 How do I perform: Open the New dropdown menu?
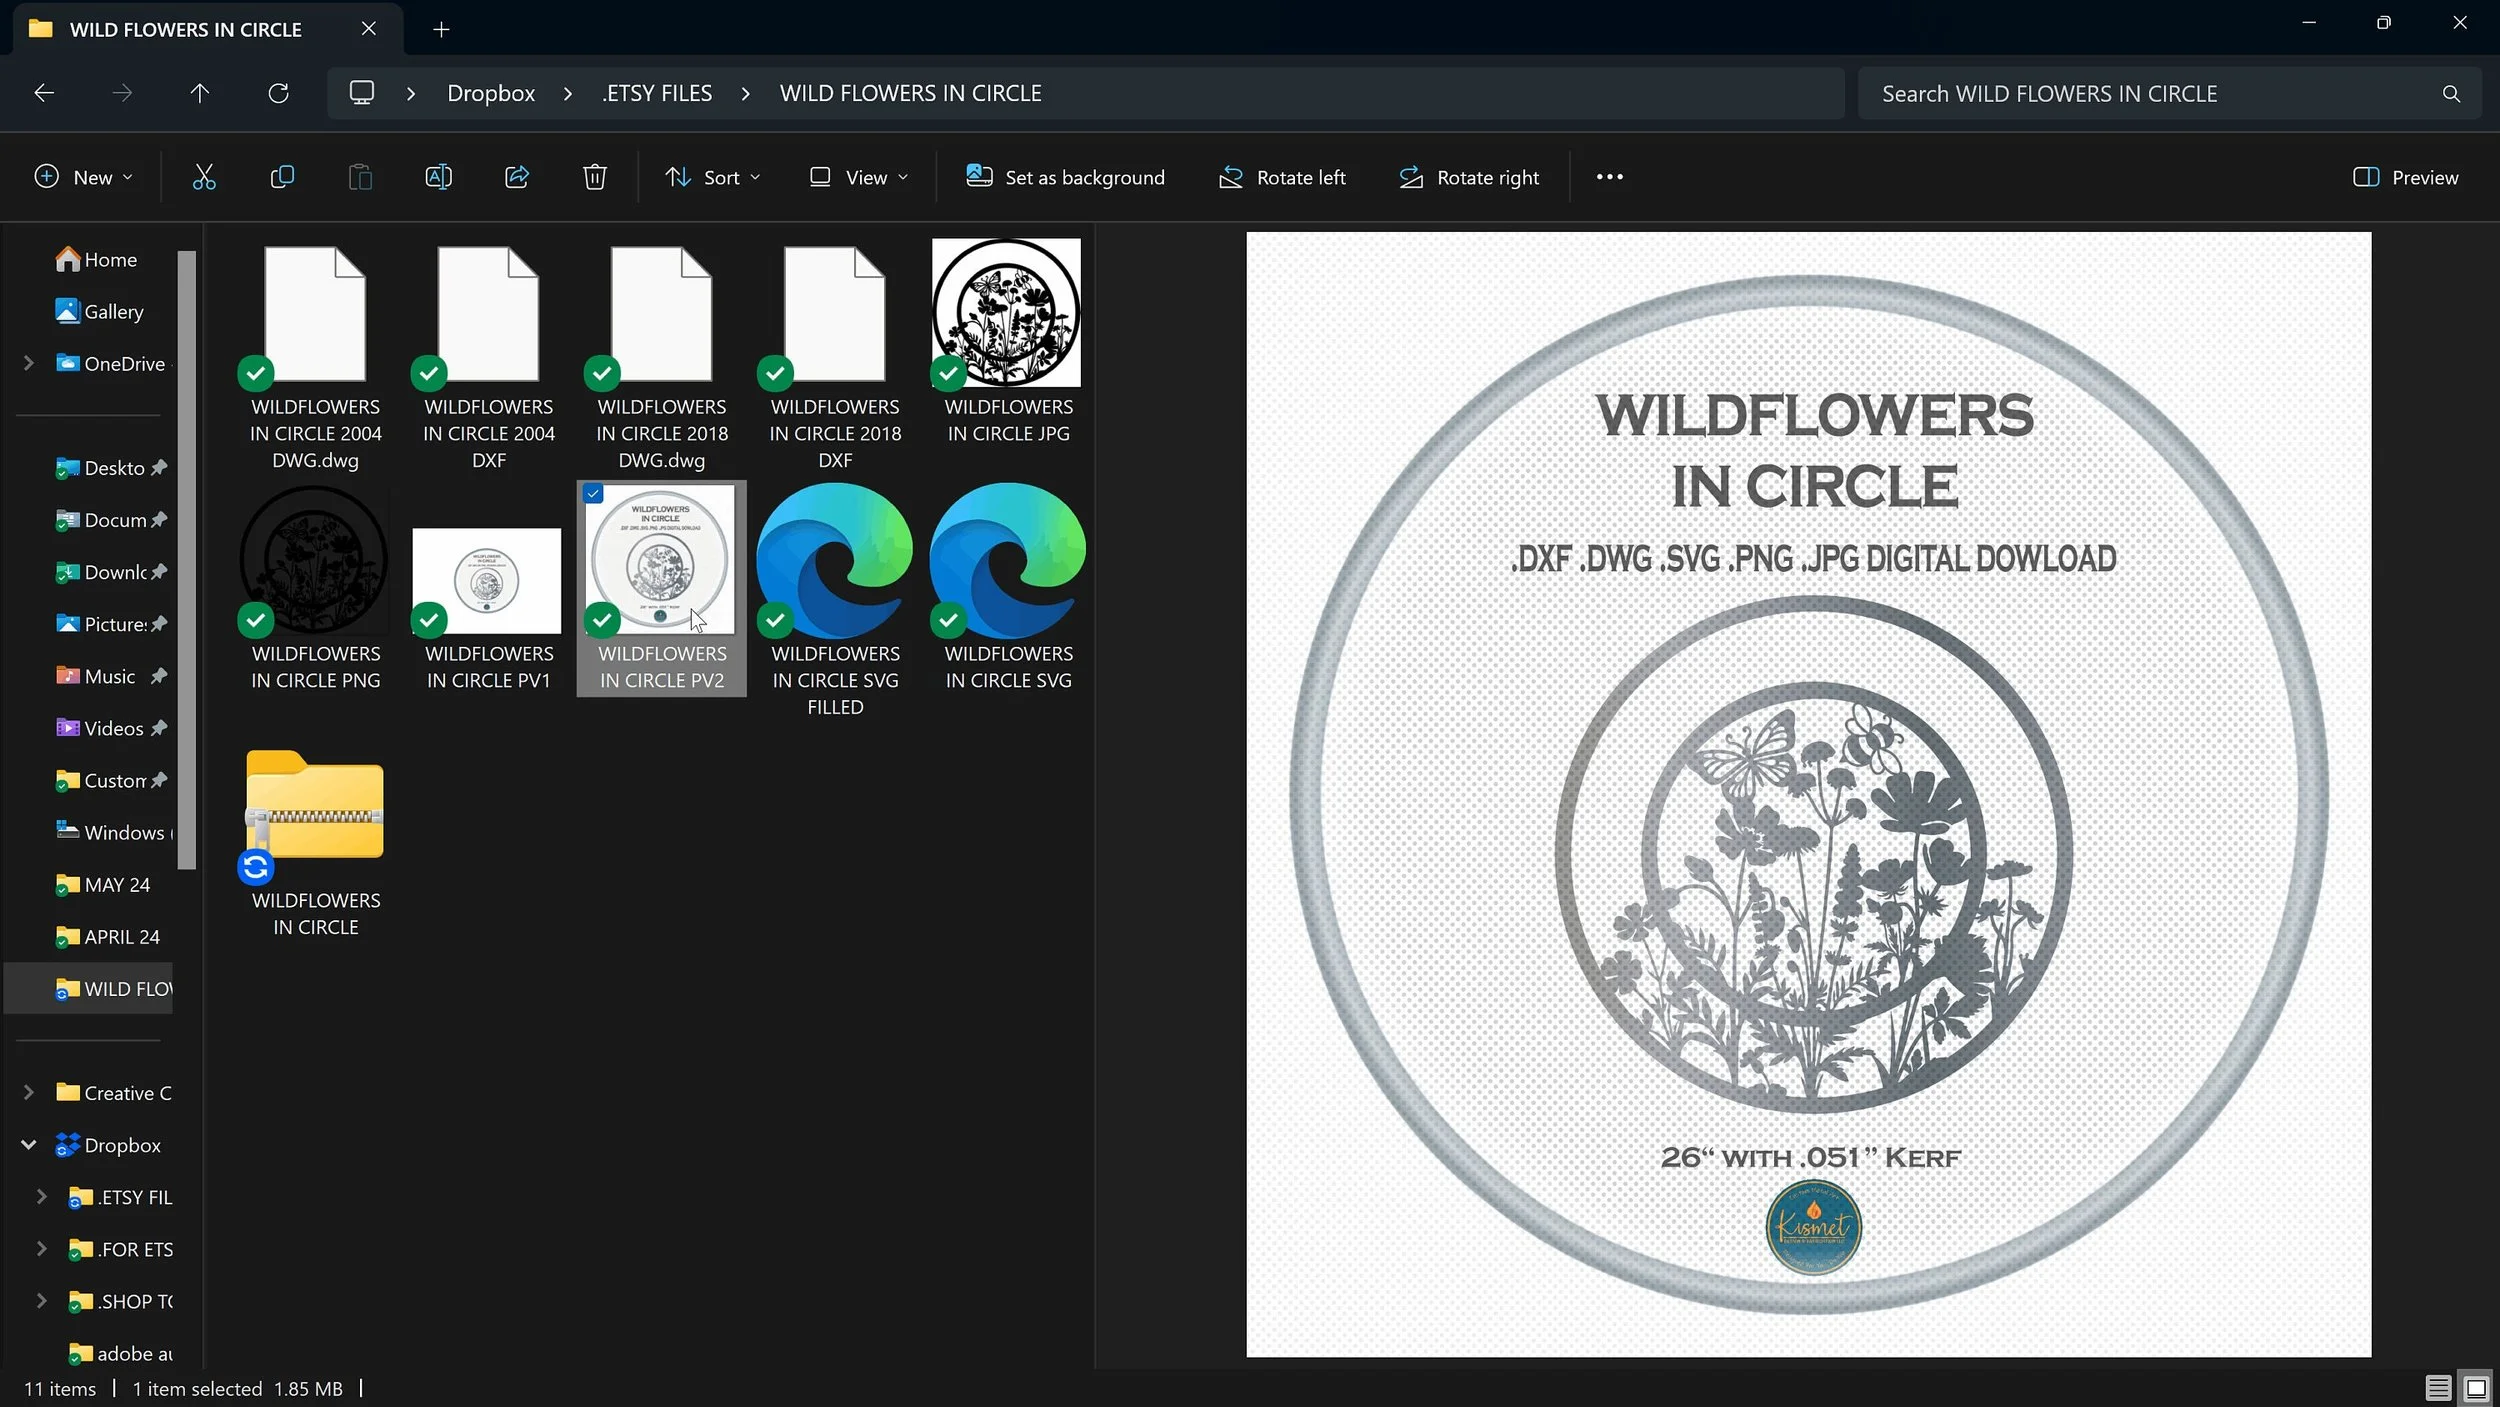tap(84, 178)
